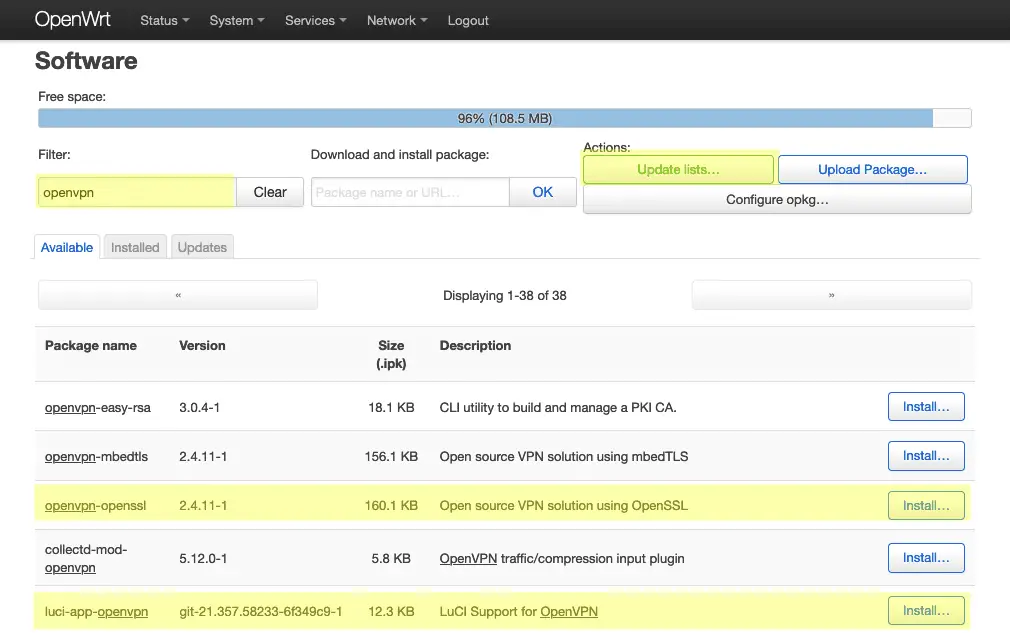Click Update lists button
This screenshot has width=1010, height=633.
[678, 169]
